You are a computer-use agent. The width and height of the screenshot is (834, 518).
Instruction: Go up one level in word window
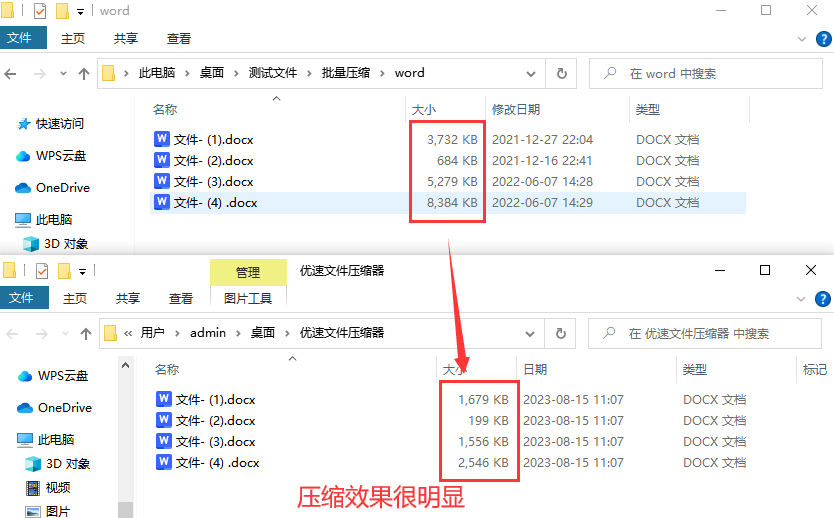tap(84, 73)
